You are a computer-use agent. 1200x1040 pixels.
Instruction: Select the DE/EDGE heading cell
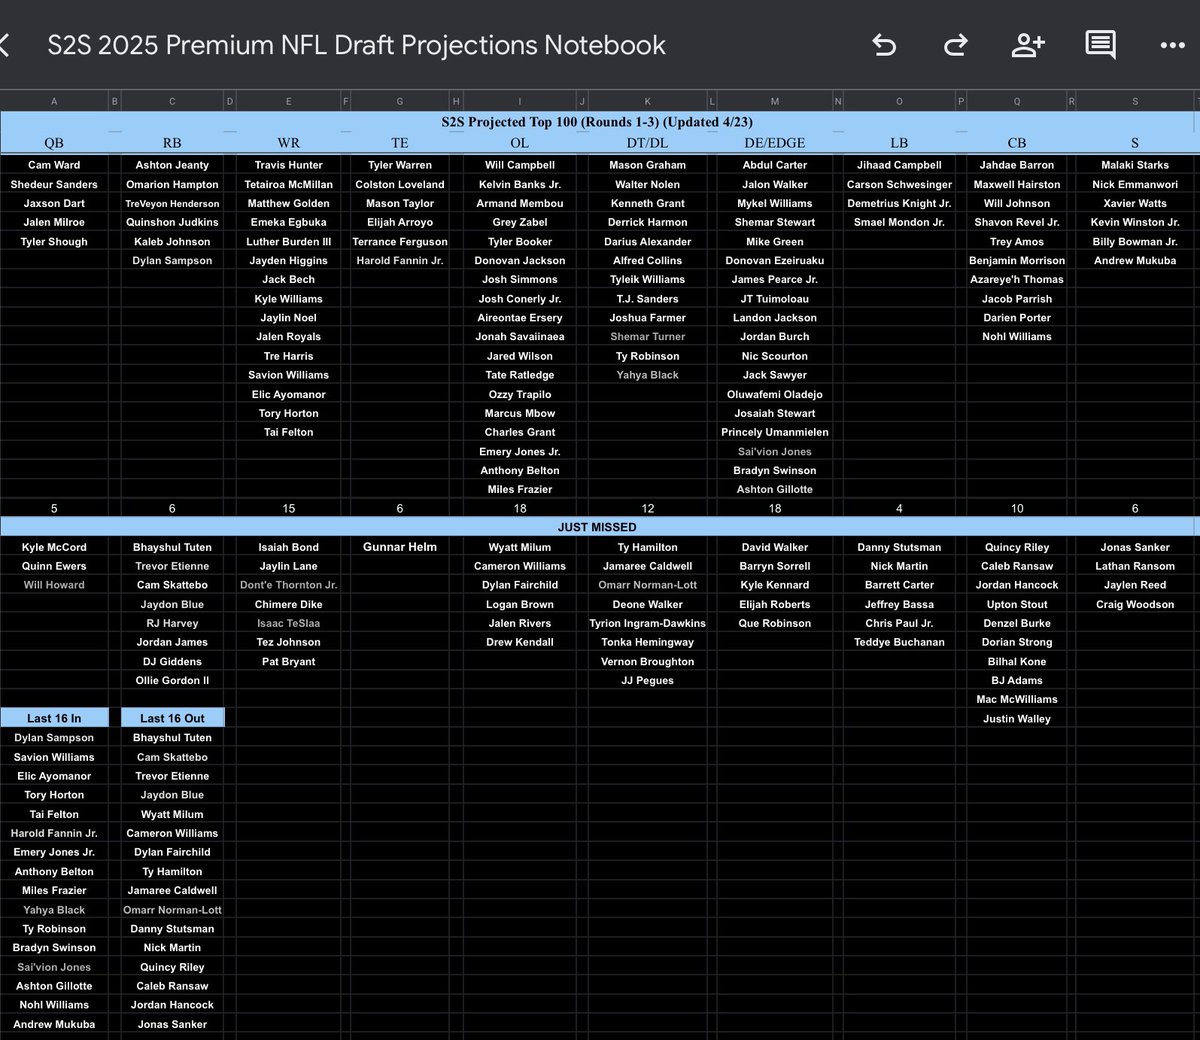[775, 143]
